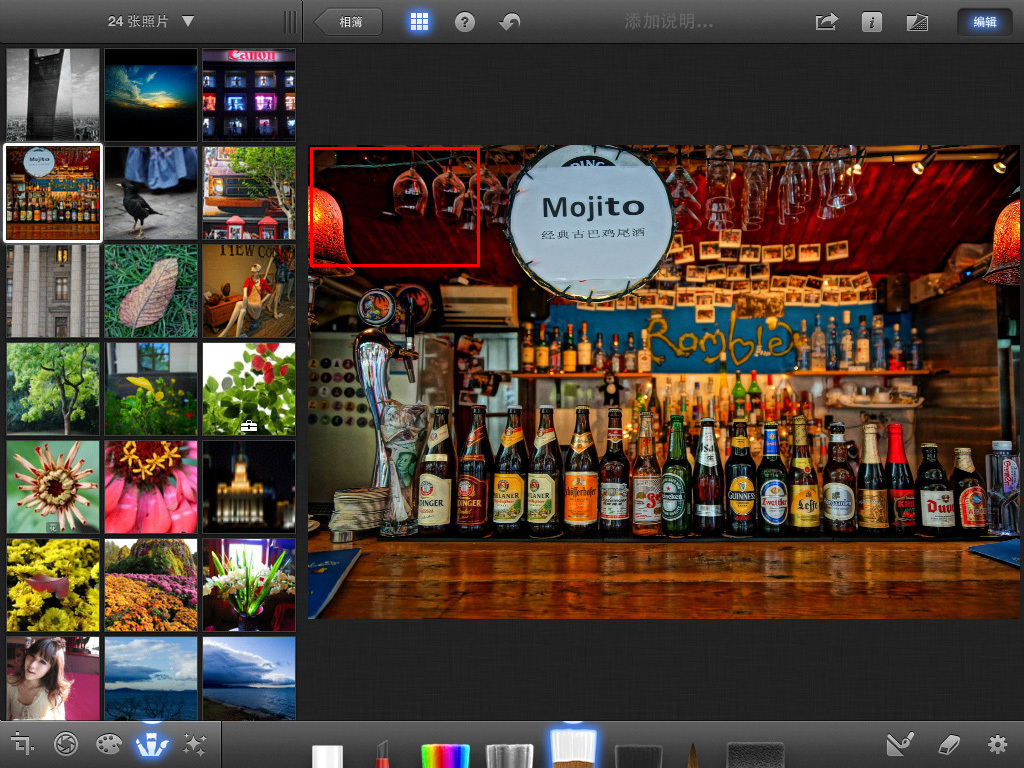Toggle show original photo comparison

tap(917, 22)
